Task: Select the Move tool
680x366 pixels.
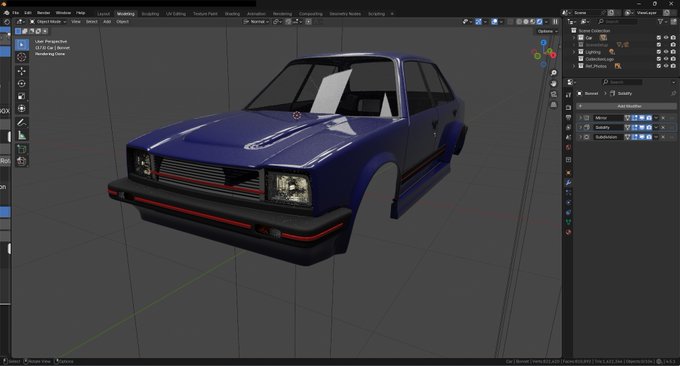Action: [x=22, y=71]
